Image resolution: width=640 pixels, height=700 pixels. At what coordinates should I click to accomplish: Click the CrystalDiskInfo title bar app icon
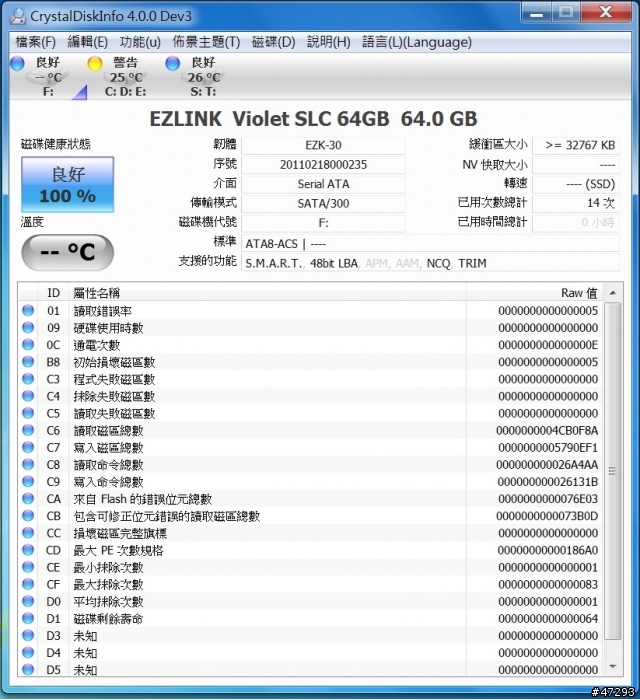pyautogui.click(x=18, y=16)
